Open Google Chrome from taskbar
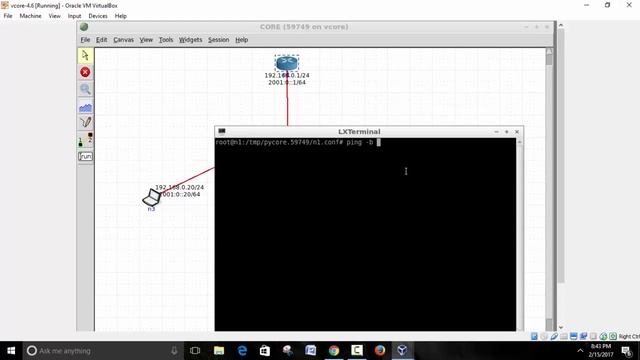This screenshot has width=640, height=360. tap(334, 351)
